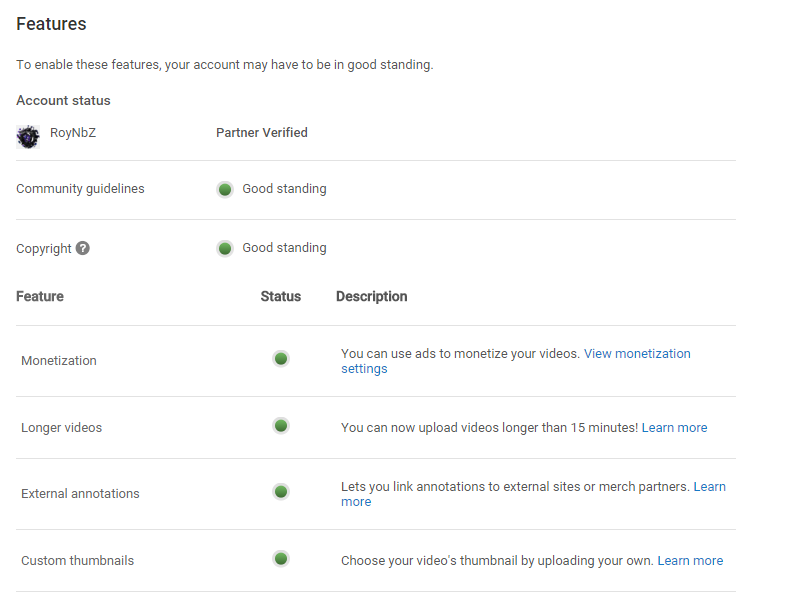
Task: Open Learn more for external annotations
Action: 709,487
